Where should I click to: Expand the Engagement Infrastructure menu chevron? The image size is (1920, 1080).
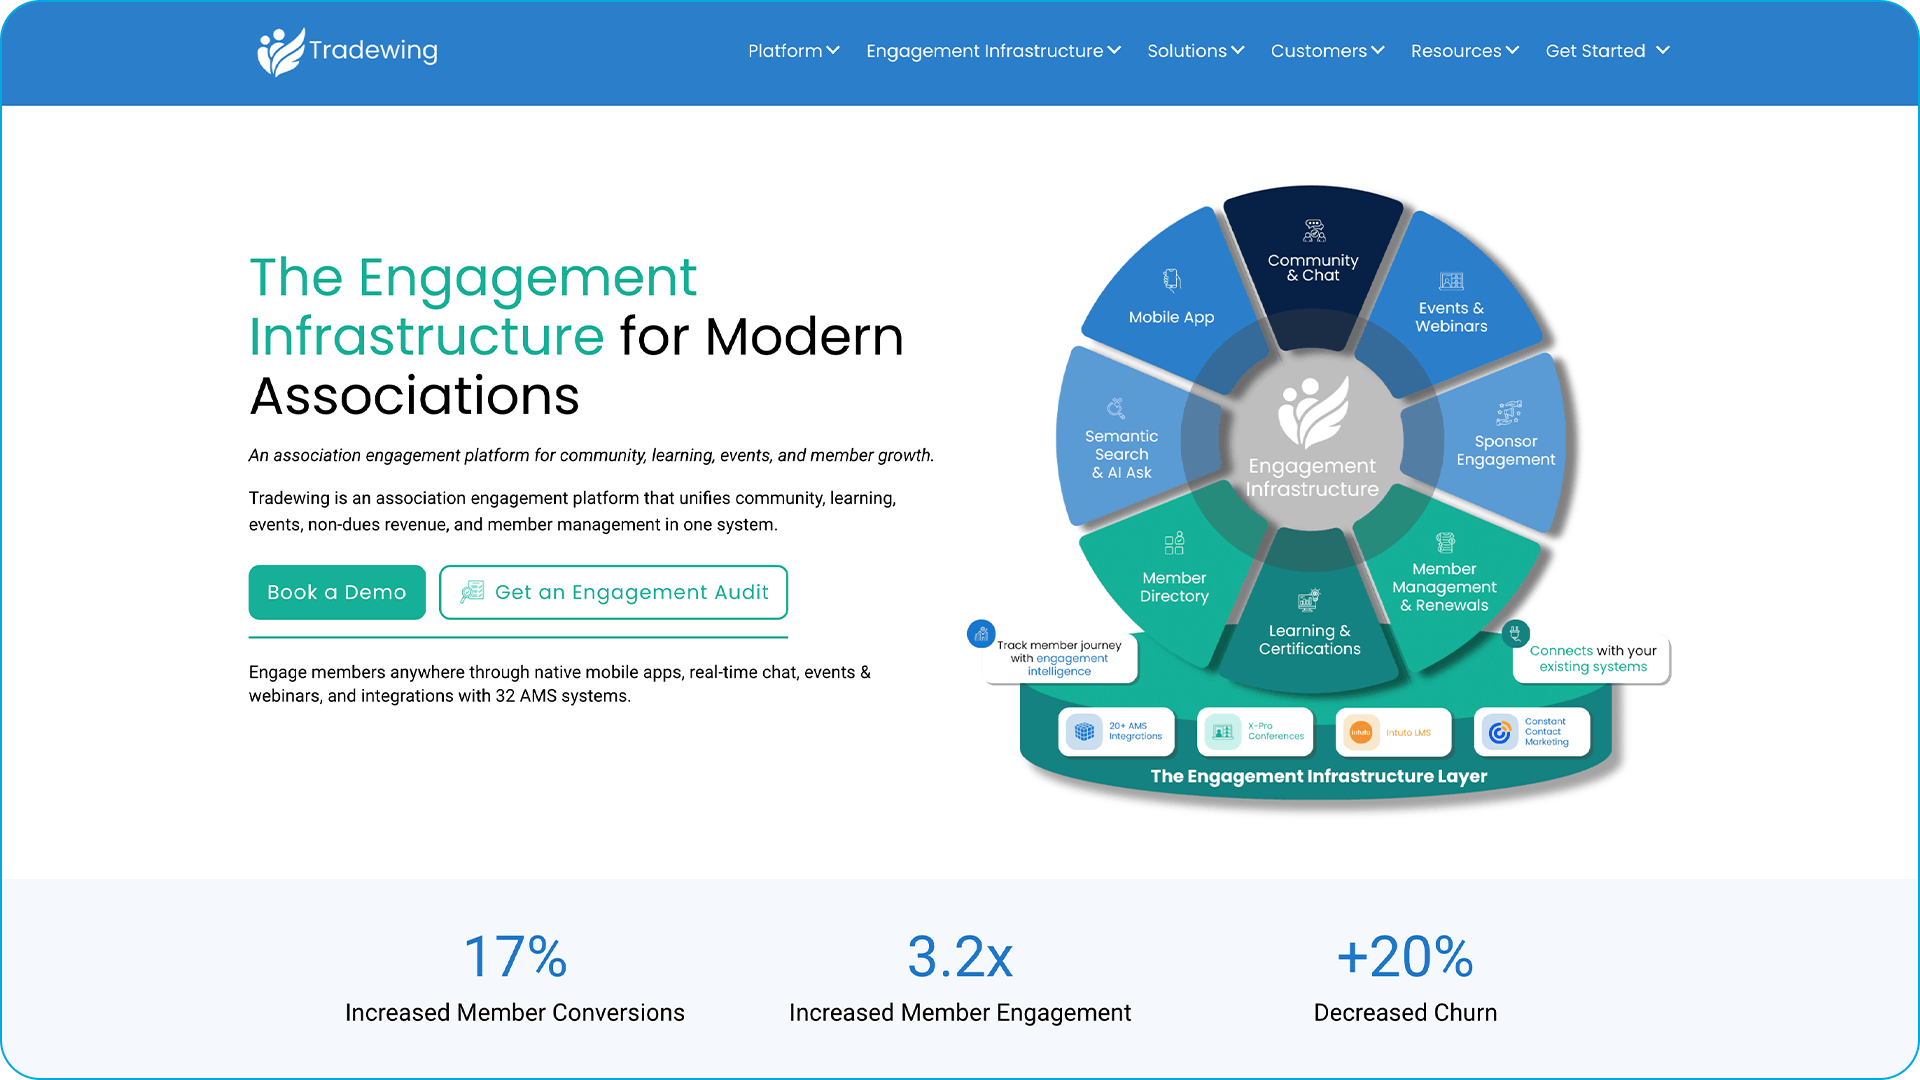1114,50
